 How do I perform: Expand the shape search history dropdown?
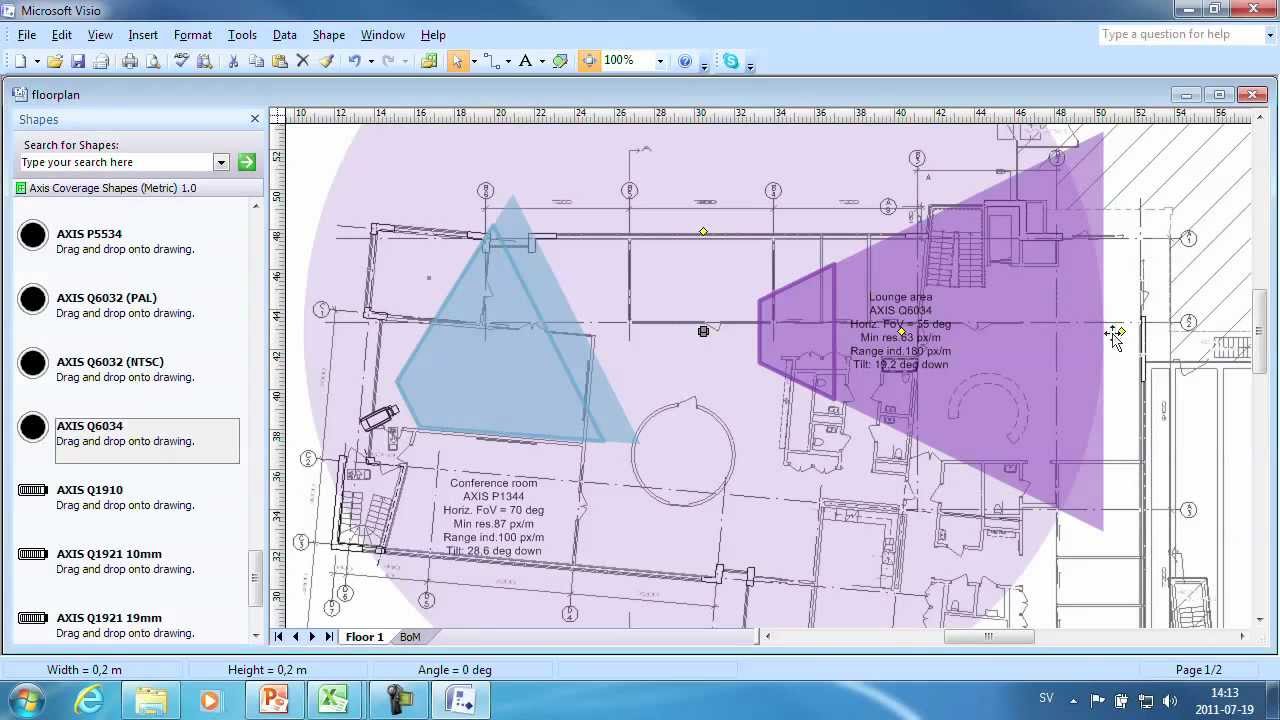coord(221,162)
